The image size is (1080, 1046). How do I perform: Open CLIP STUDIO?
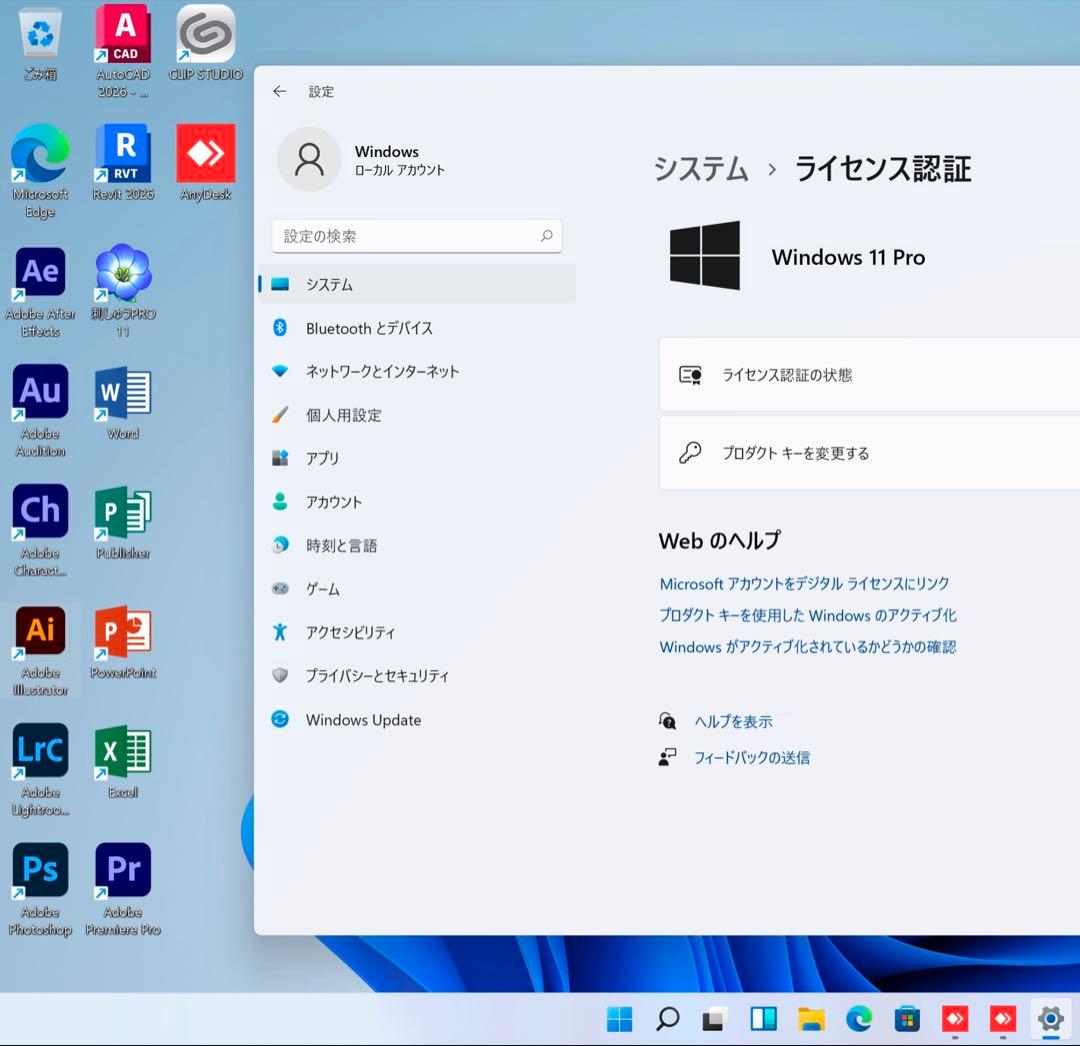(x=205, y=32)
